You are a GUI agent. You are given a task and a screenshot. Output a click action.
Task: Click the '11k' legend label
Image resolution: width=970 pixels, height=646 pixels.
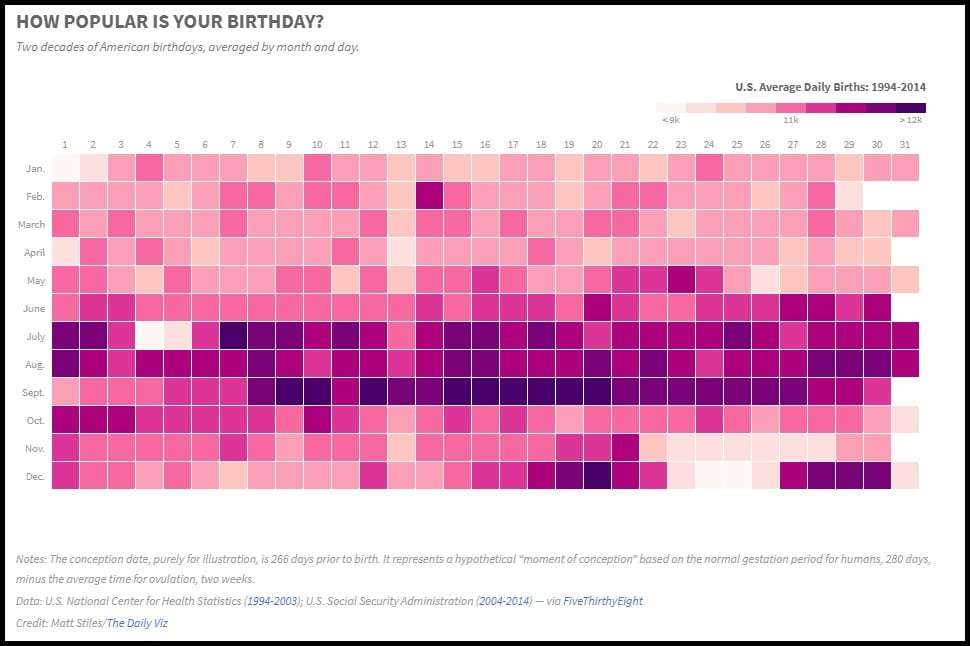(x=790, y=120)
